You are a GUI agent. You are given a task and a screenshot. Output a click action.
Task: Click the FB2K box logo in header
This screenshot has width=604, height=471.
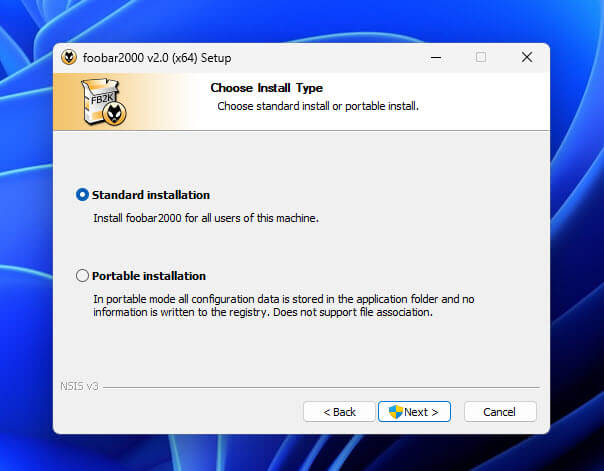pos(102,104)
